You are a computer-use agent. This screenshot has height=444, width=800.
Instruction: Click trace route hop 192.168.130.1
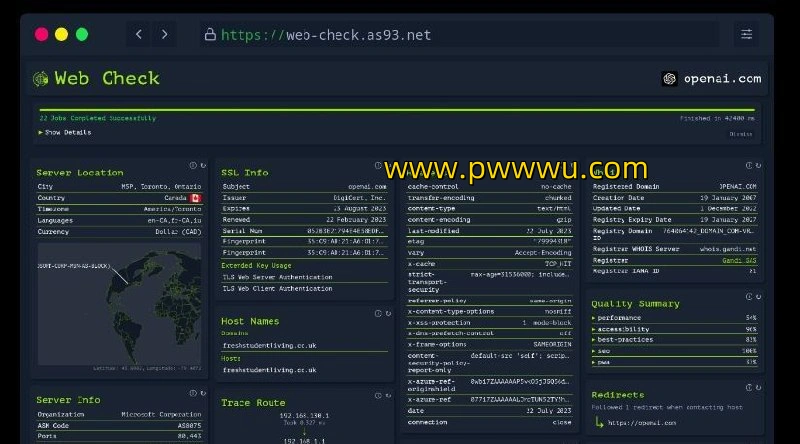click(x=304, y=415)
